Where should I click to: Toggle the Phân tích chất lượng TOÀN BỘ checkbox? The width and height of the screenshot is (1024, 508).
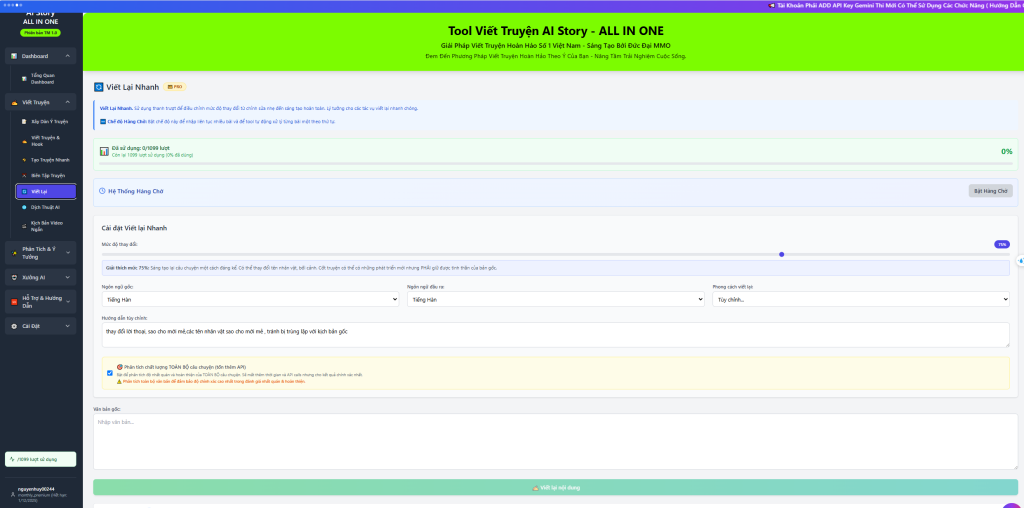109,373
